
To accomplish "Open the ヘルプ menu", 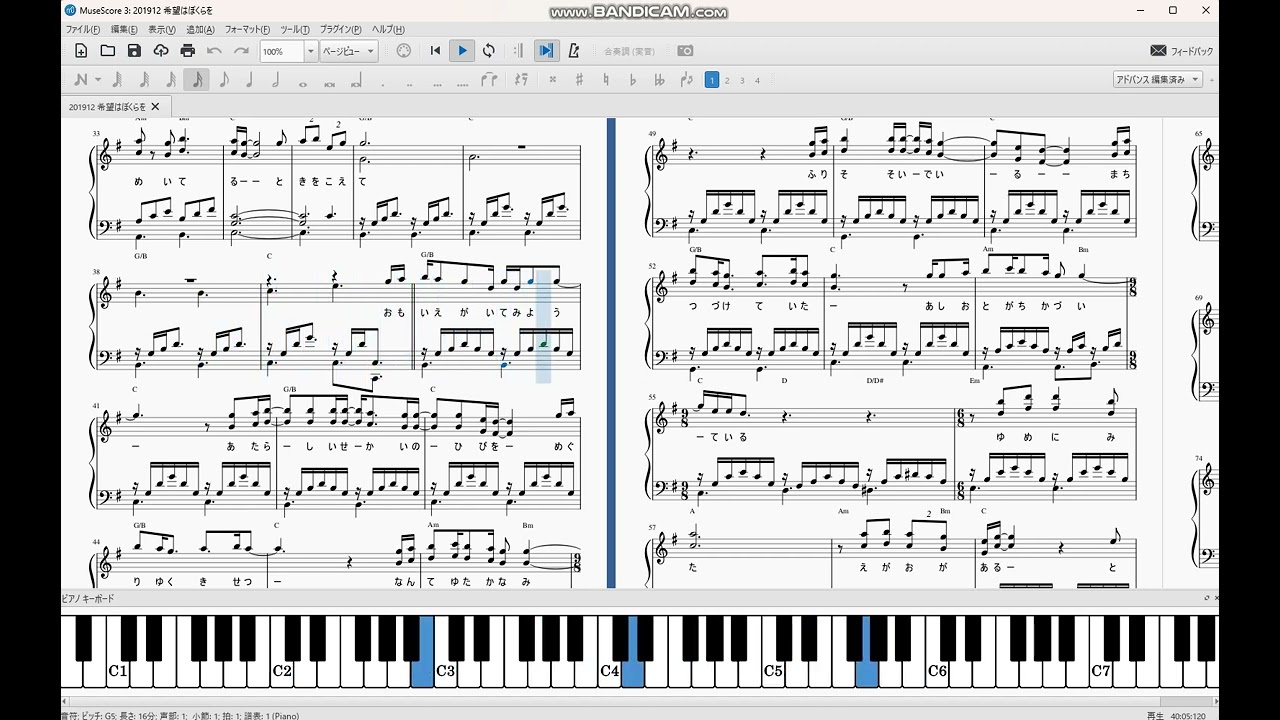I will [x=388, y=30].
